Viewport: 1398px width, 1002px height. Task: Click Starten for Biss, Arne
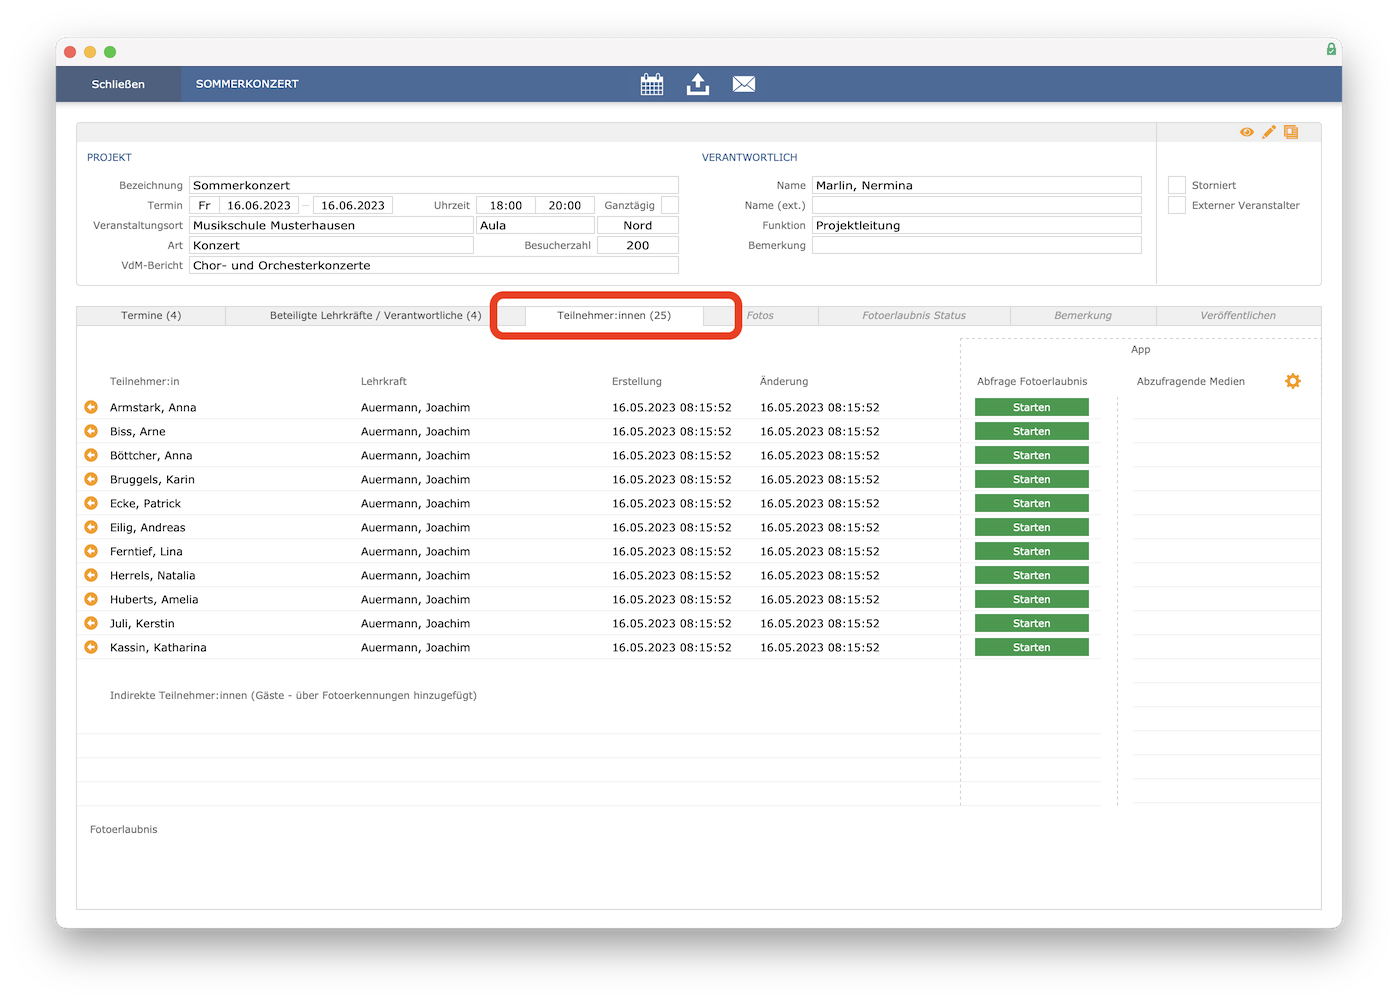tap(1032, 431)
